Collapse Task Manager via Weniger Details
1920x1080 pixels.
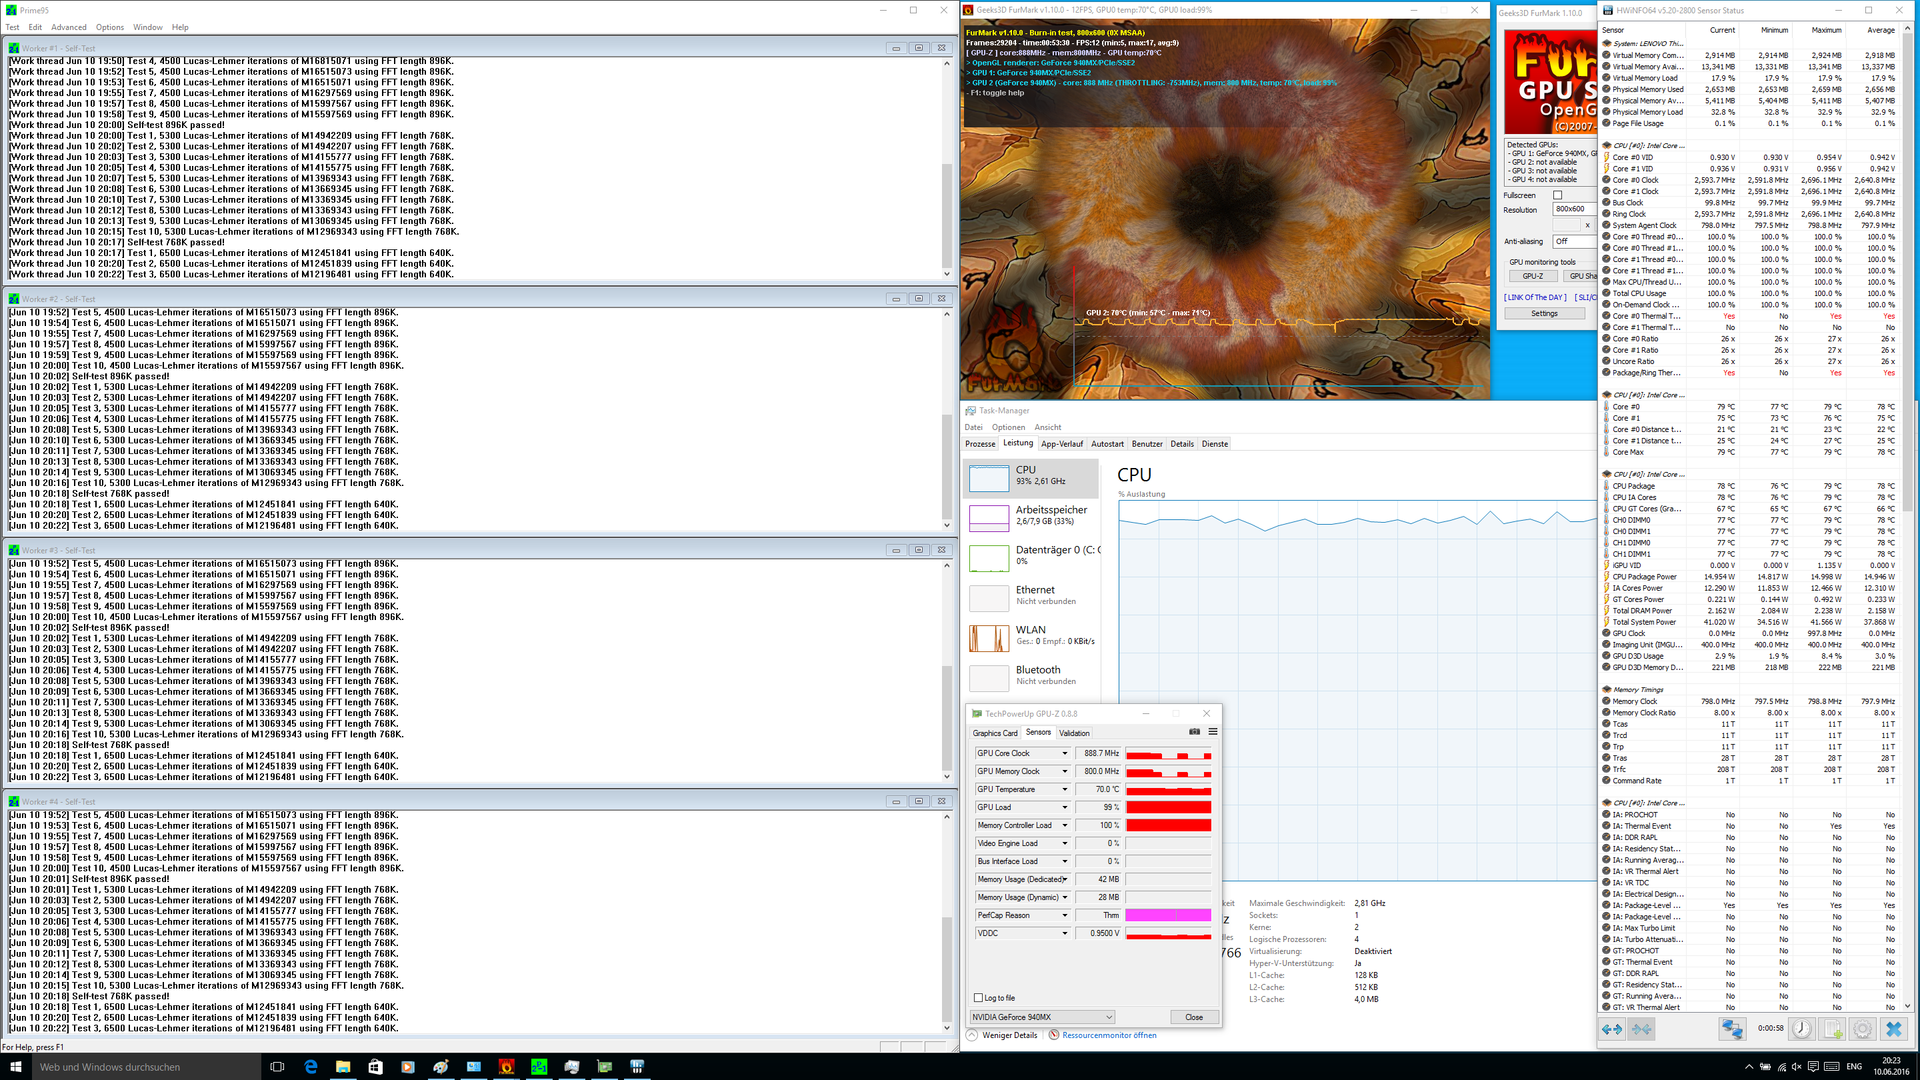click(1009, 1035)
